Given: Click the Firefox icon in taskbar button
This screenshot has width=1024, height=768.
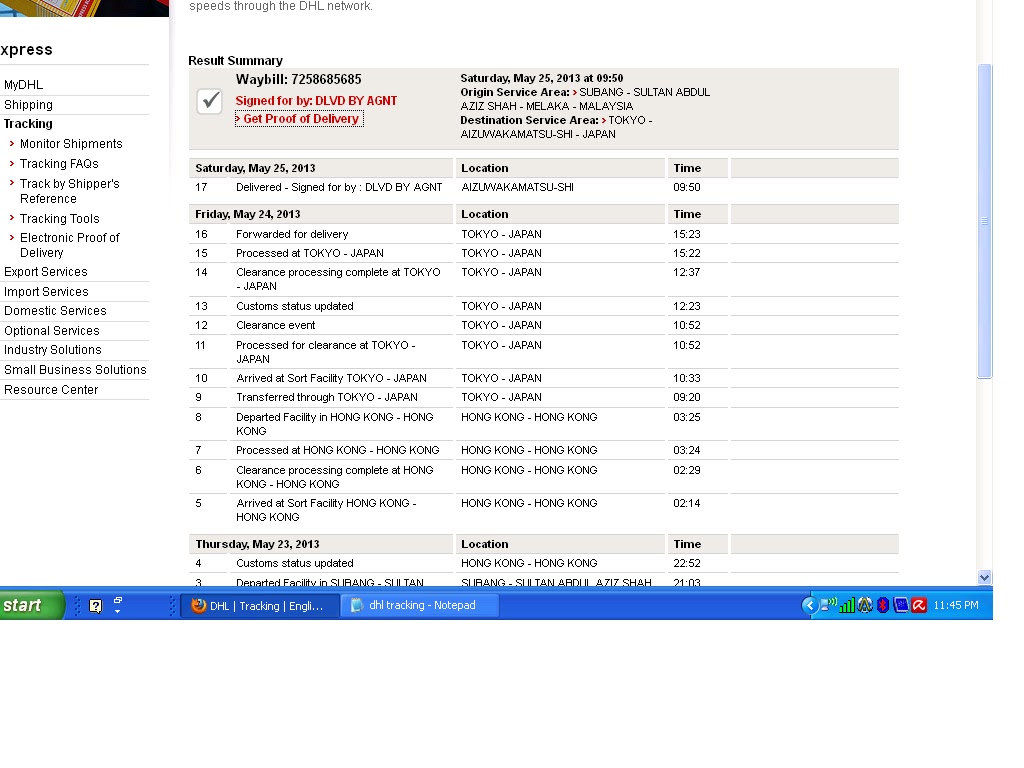Looking at the screenshot, I should [x=199, y=606].
